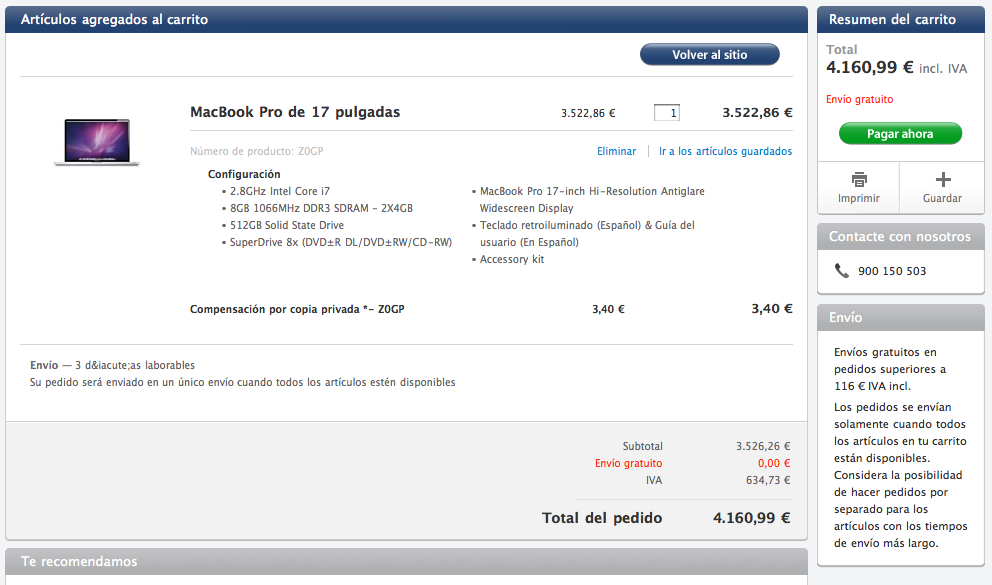992x585 pixels.
Task: Remove the MacBook Pro via Eliminar link
Action: [616, 151]
